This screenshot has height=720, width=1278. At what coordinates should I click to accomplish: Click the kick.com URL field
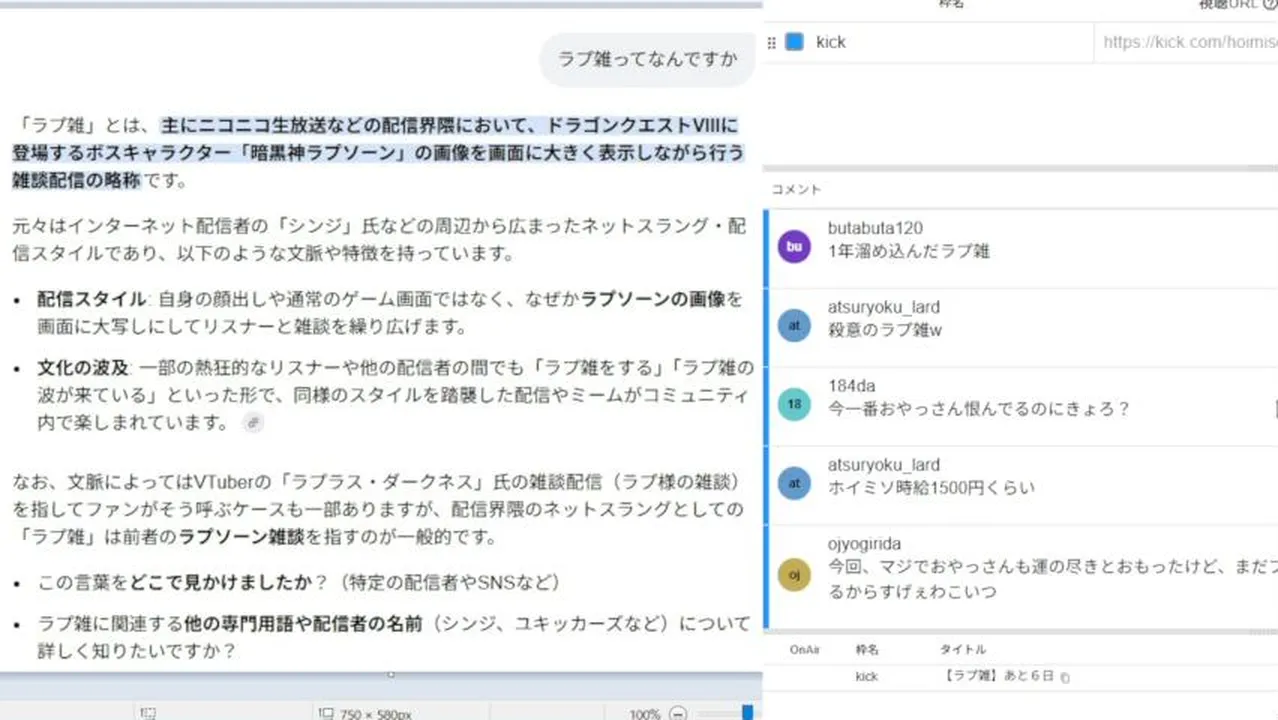1186,42
